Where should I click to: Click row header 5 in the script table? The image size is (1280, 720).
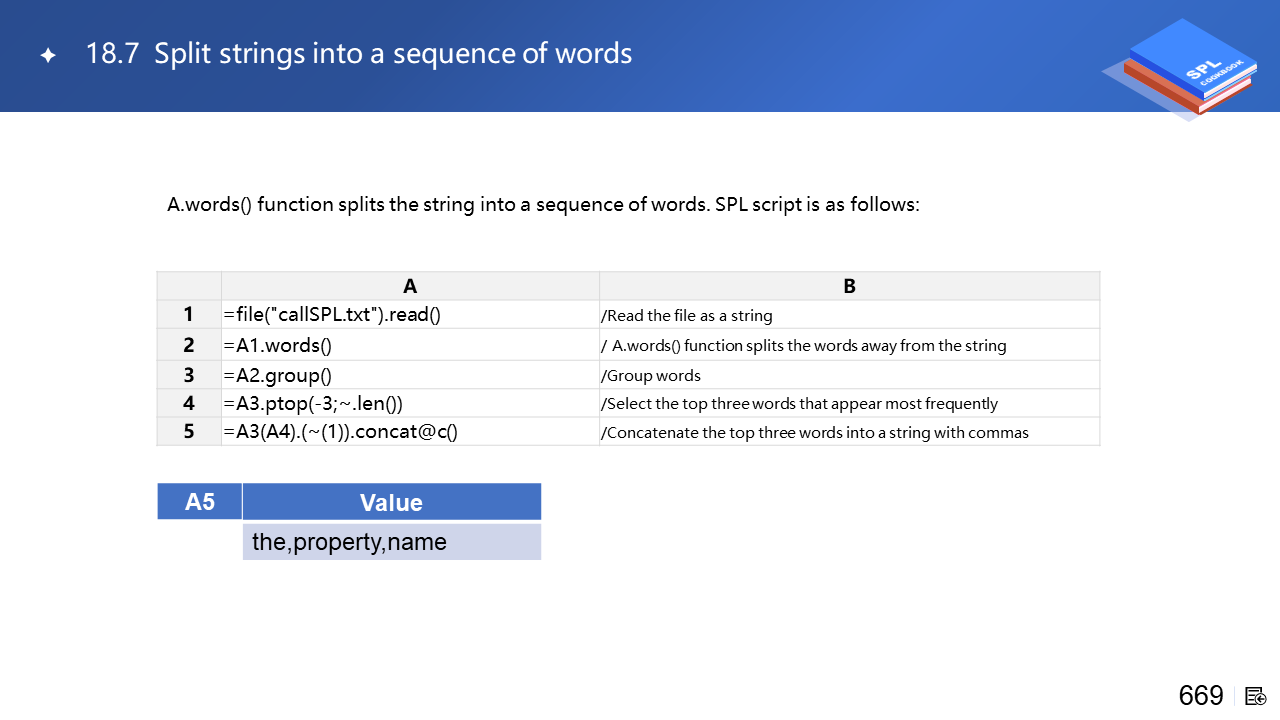pos(189,432)
